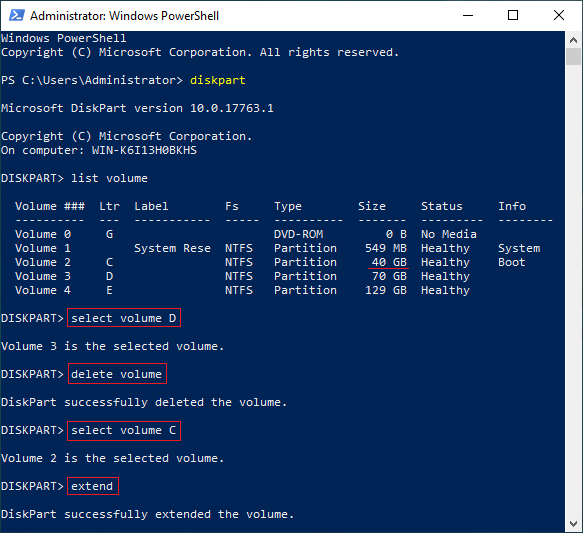
Task: Click the 'delete volume' command
Action: (117, 374)
